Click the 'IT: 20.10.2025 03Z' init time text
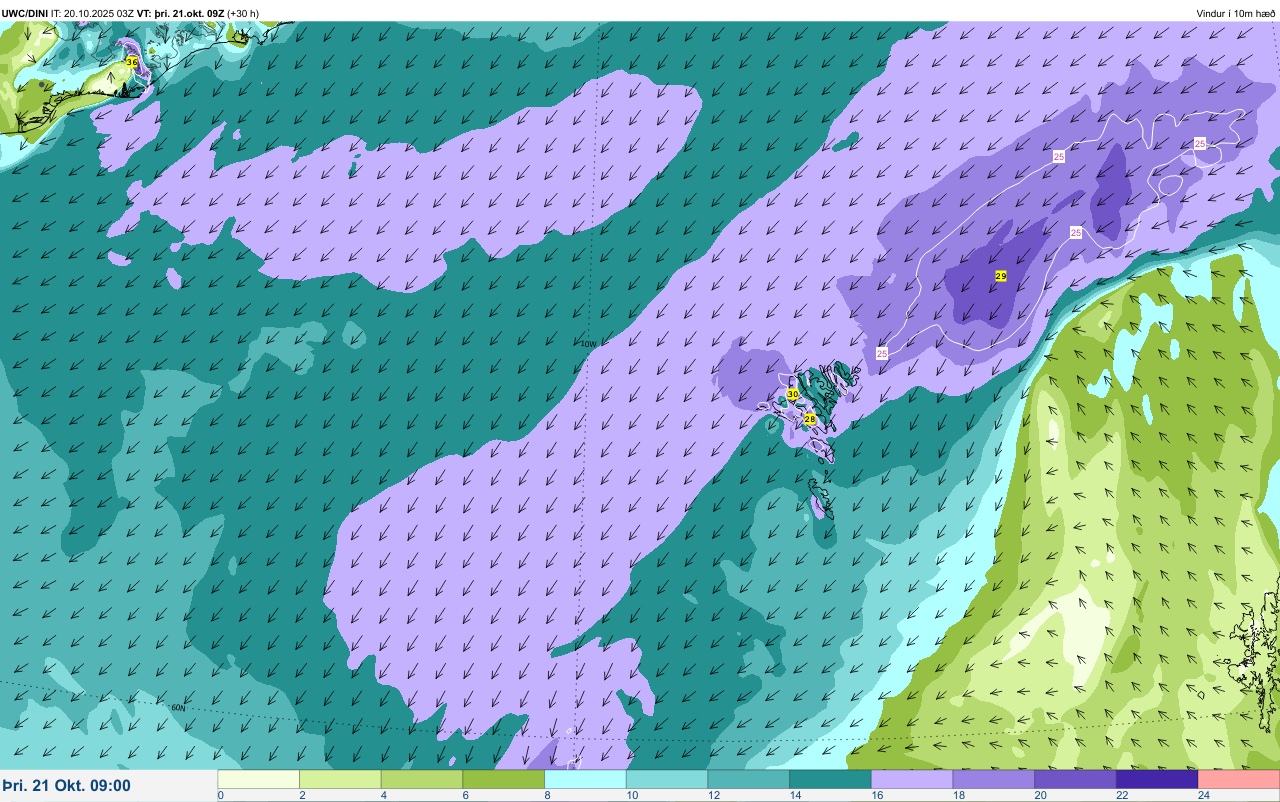The height and width of the screenshot is (802, 1280). coord(92,13)
